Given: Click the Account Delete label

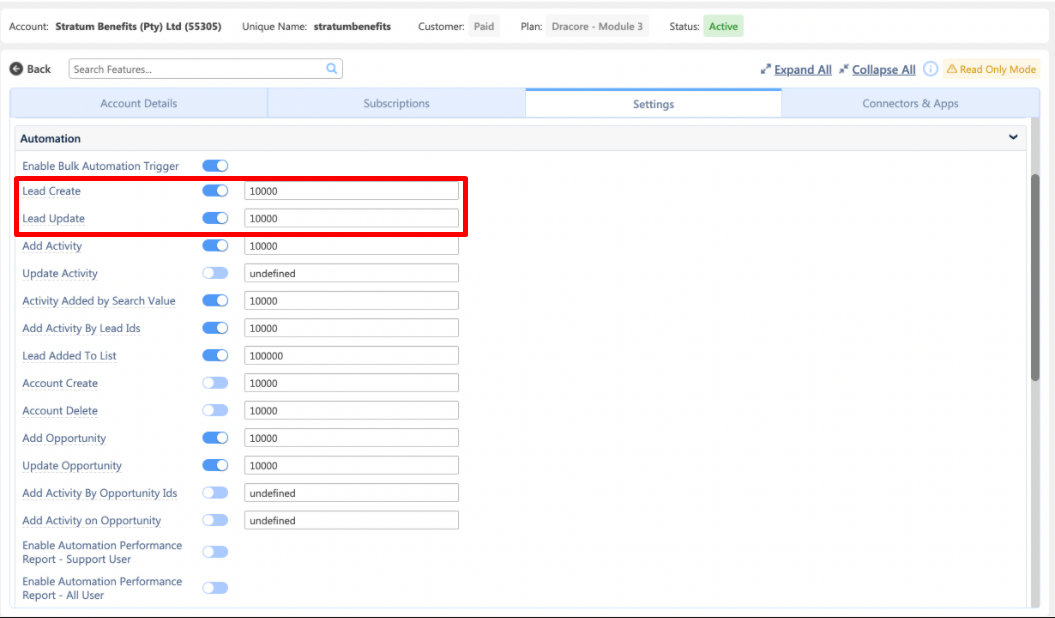Looking at the screenshot, I should pos(60,410).
